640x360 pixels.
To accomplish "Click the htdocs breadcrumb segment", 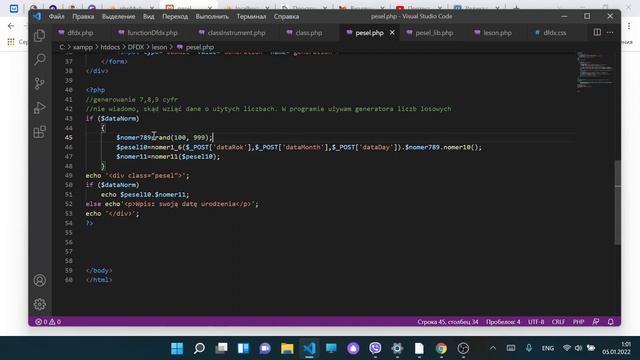I will tap(110, 47).
